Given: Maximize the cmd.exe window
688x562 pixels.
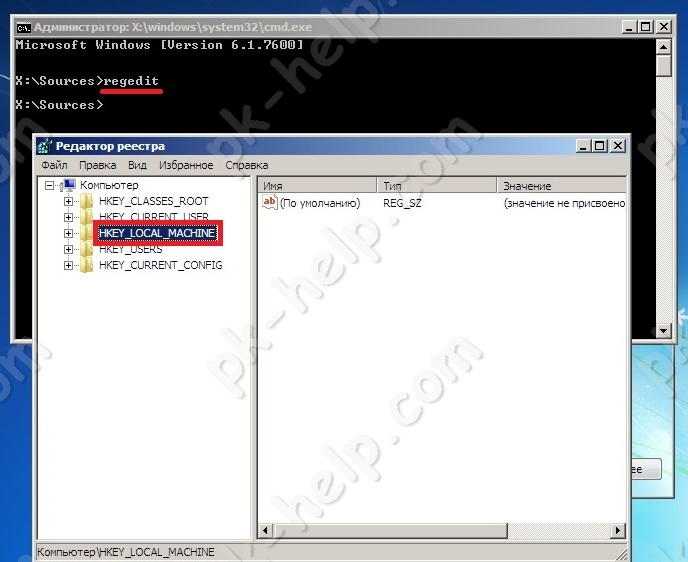Looking at the screenshot, I should point(646,27).
